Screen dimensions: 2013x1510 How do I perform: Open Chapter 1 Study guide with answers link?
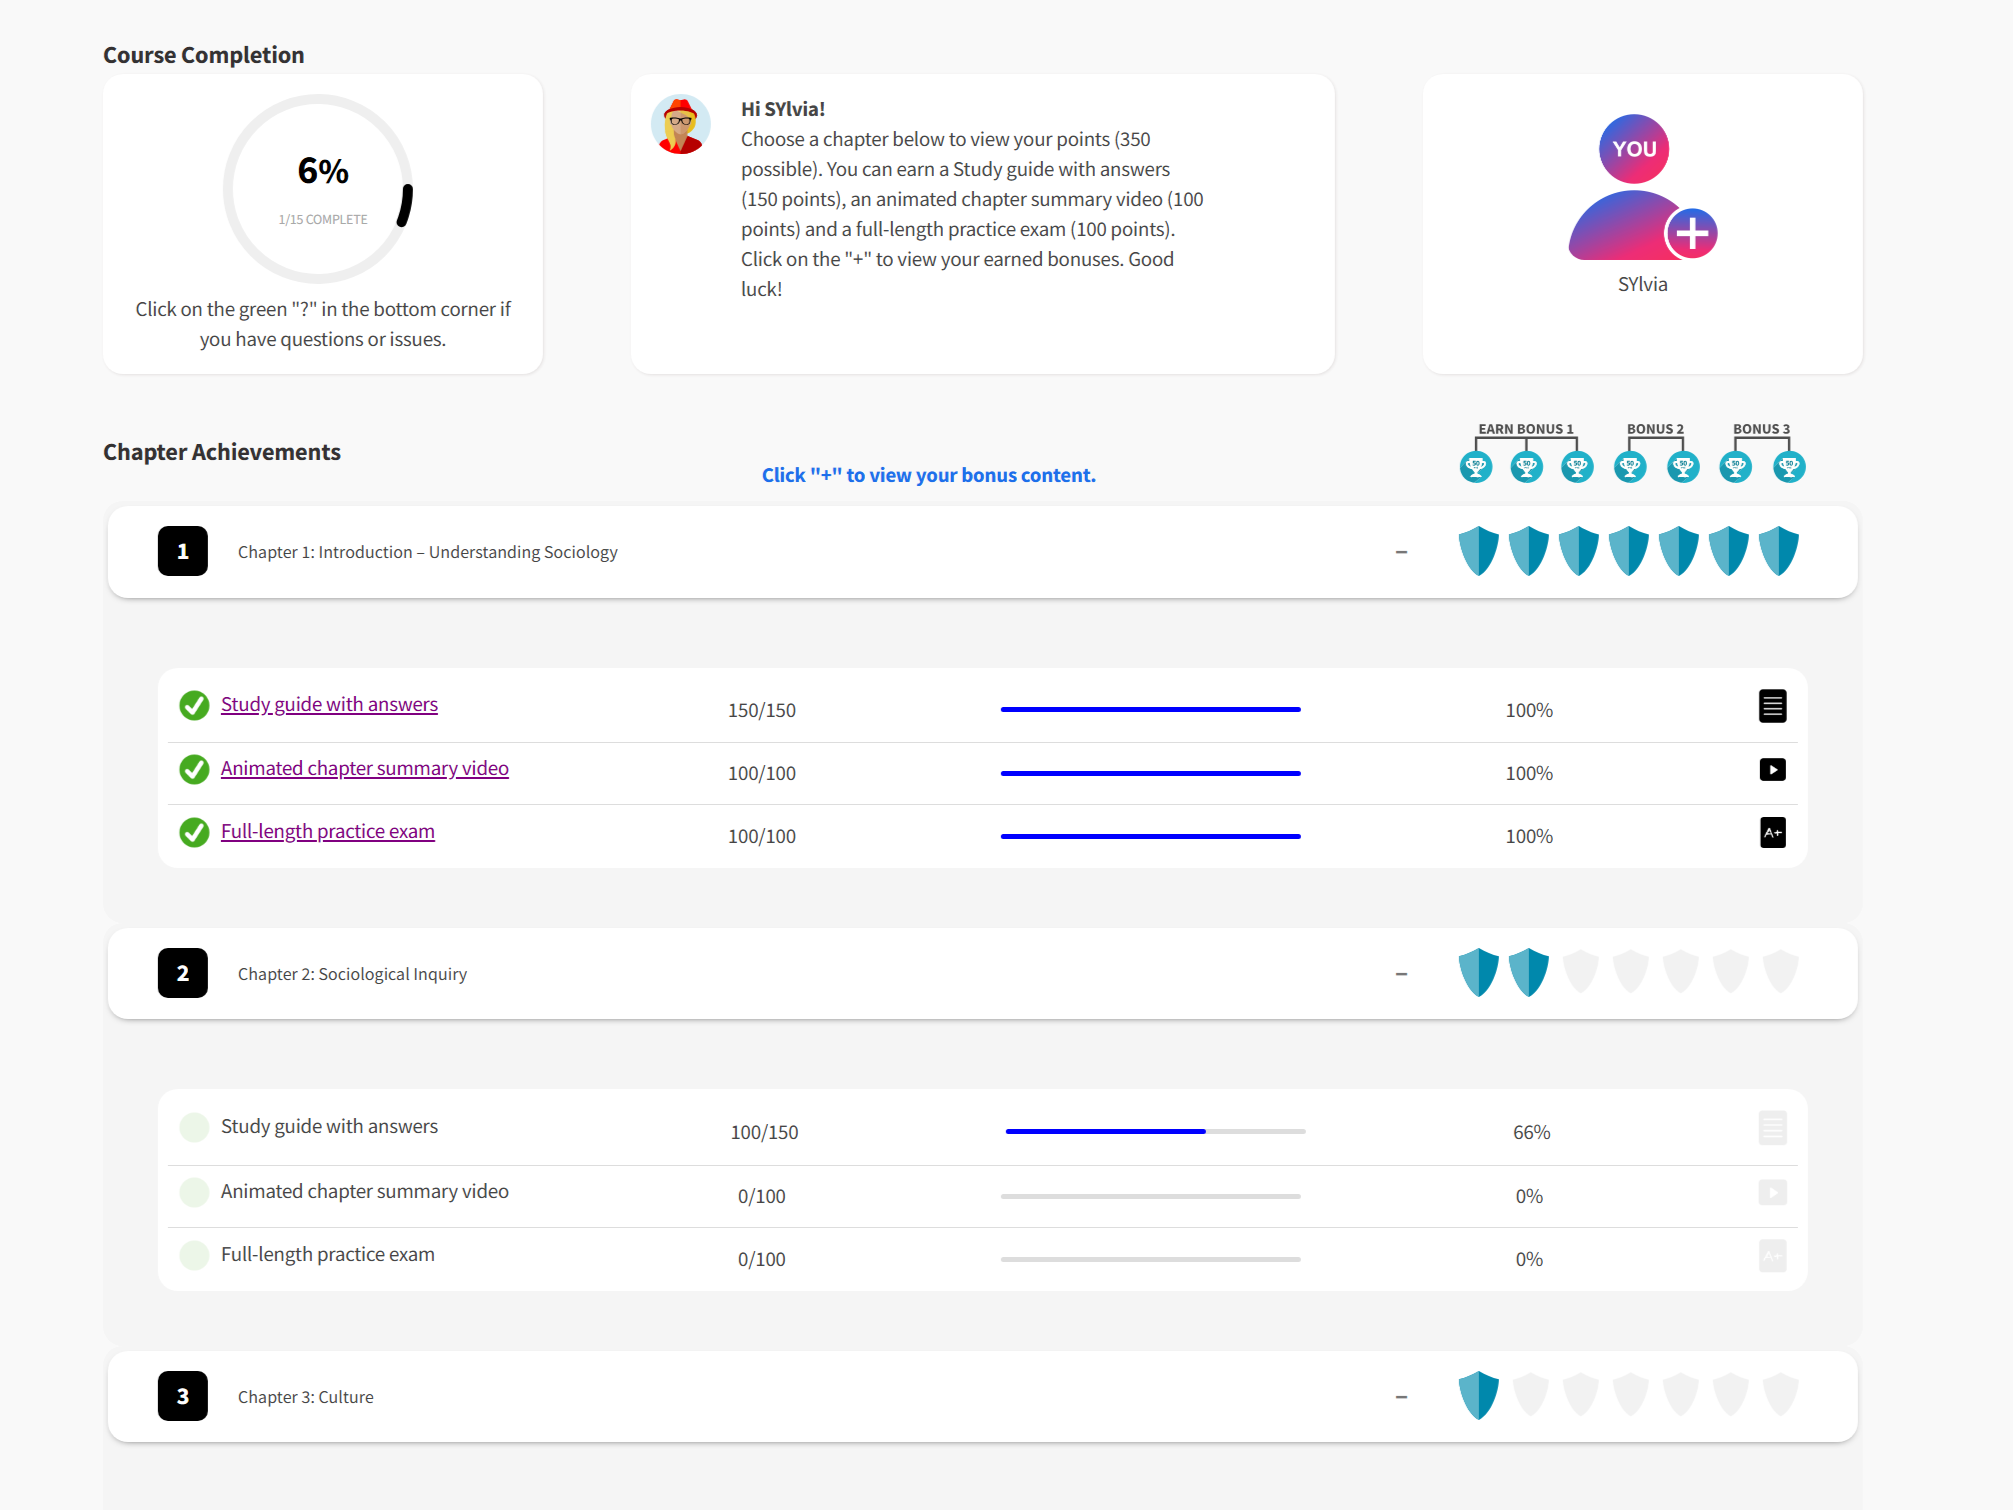329,704
